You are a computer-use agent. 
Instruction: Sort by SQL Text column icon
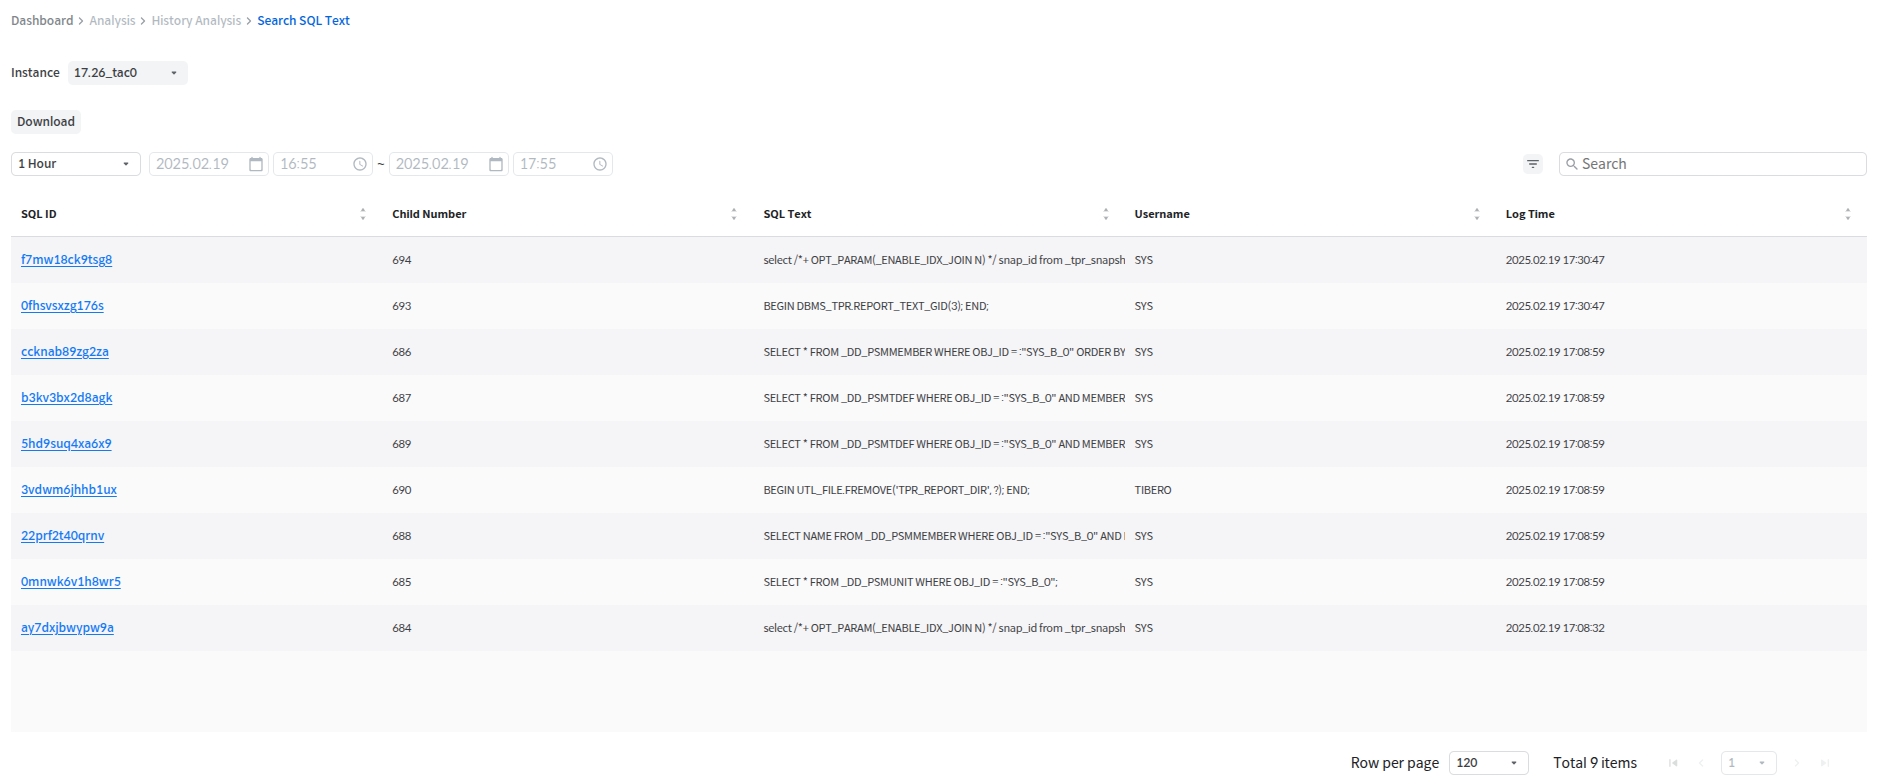(1105, 214)
